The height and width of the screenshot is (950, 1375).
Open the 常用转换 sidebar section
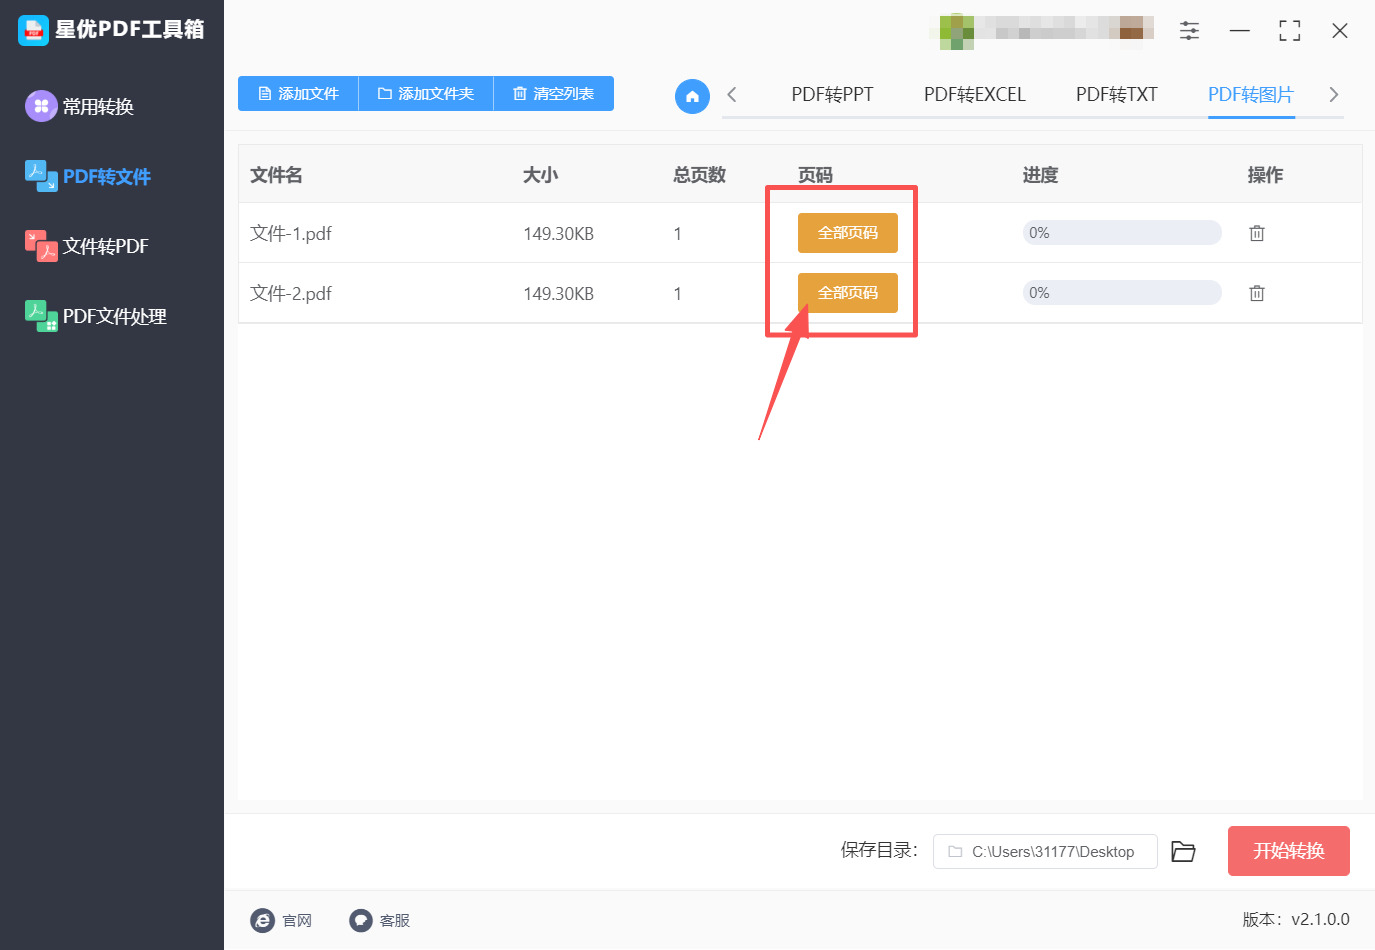pos(80,106)
